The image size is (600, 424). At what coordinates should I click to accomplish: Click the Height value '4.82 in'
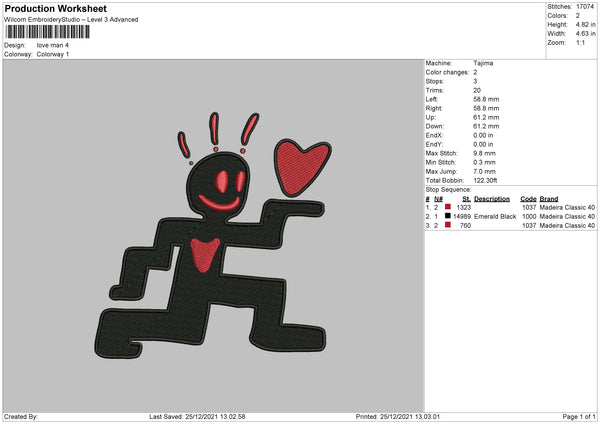point(586,24)
